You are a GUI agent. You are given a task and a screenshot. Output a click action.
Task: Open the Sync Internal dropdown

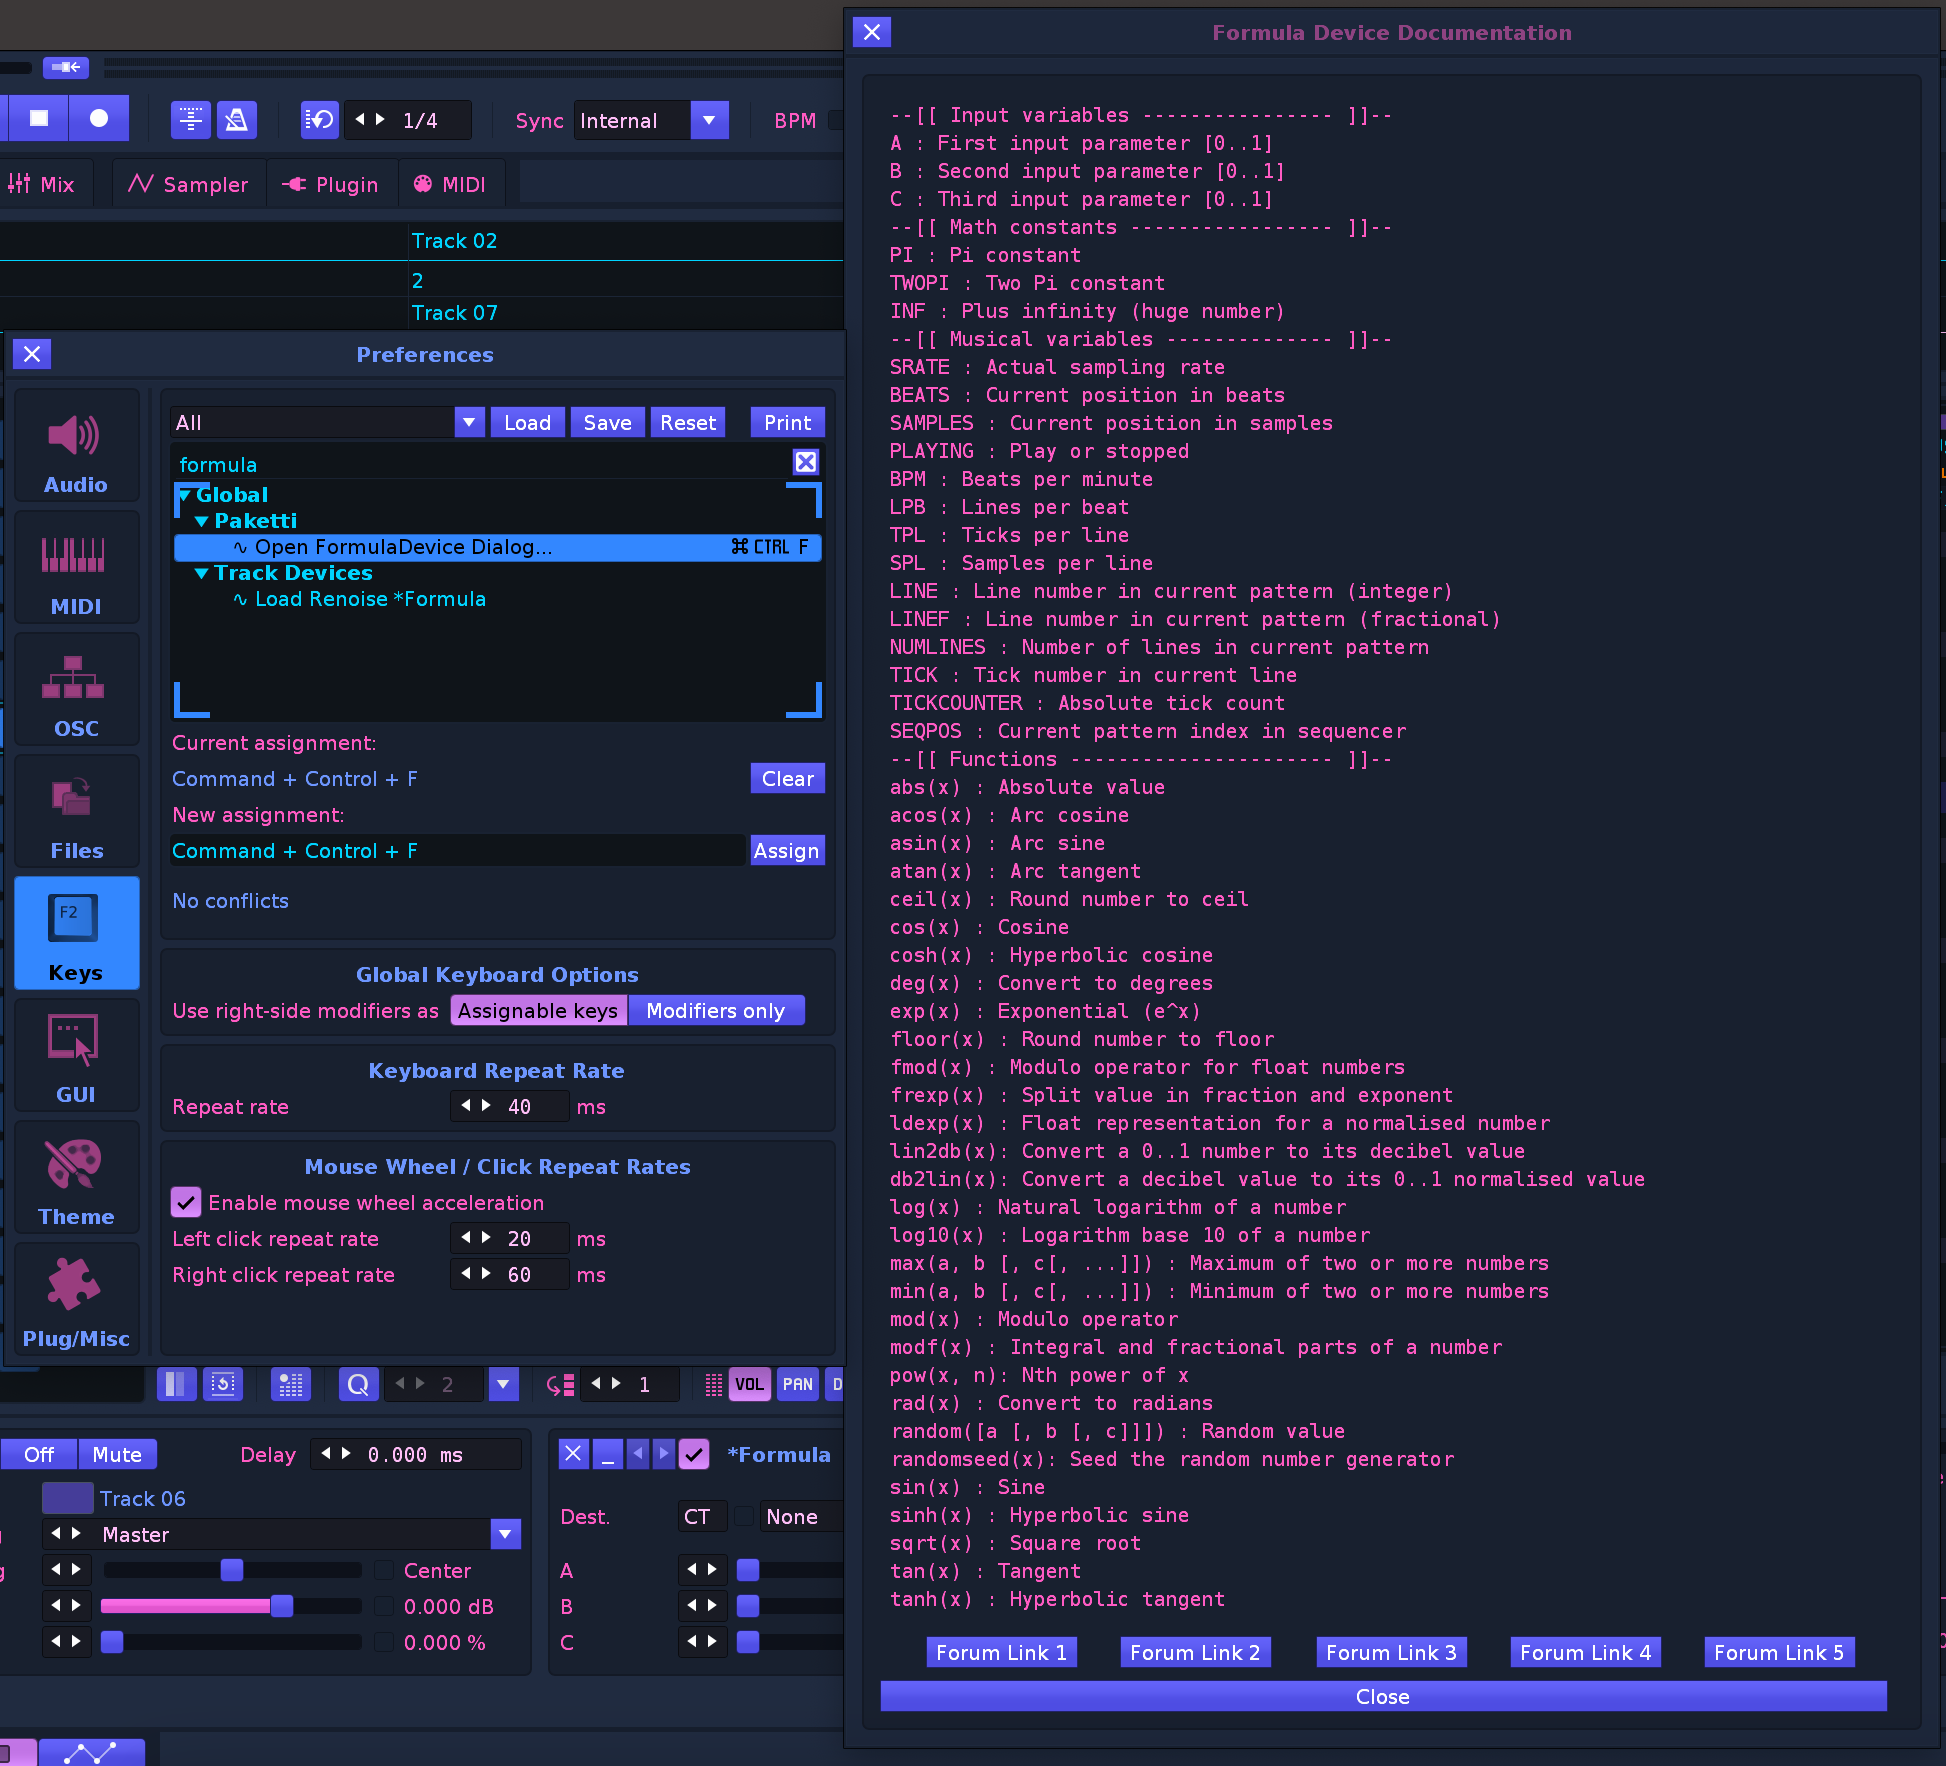tap(709, 120)
